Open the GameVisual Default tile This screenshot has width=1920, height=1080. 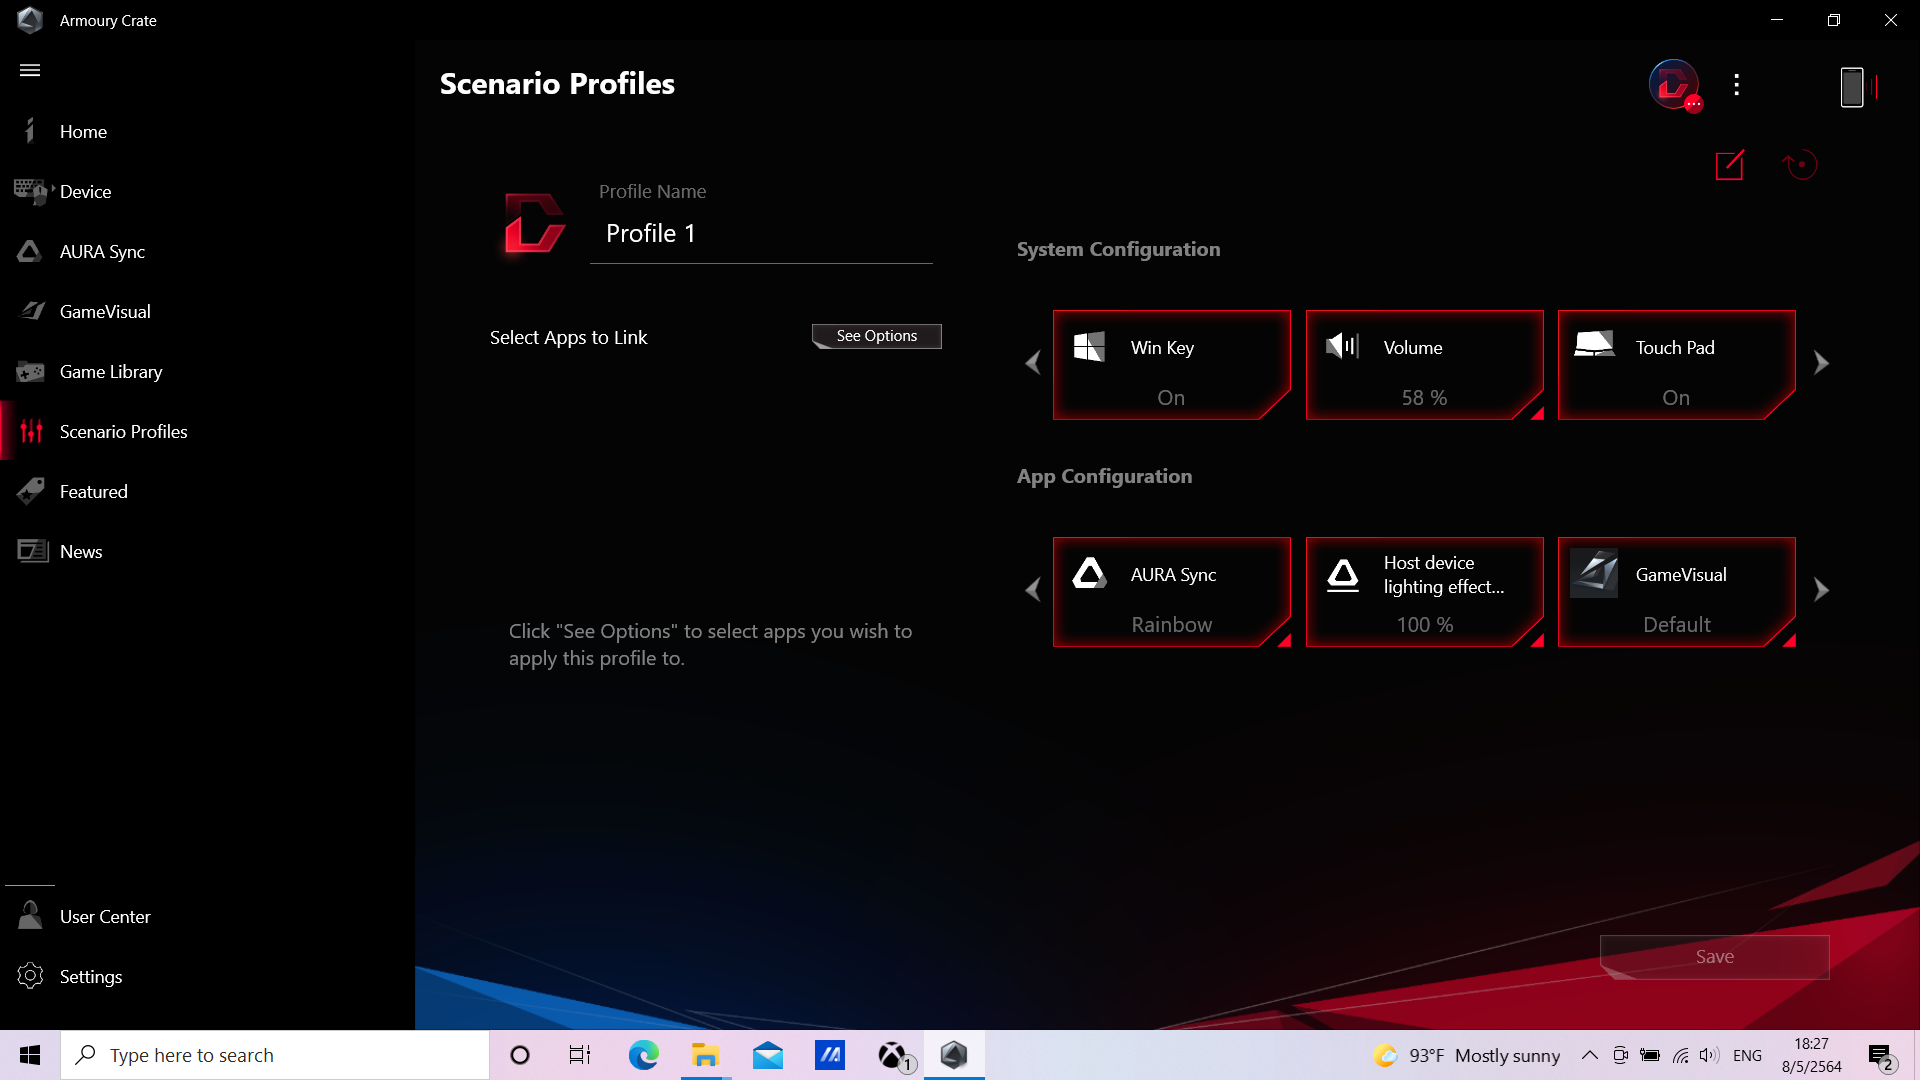pyautogui.click(x=1676, y=592)
